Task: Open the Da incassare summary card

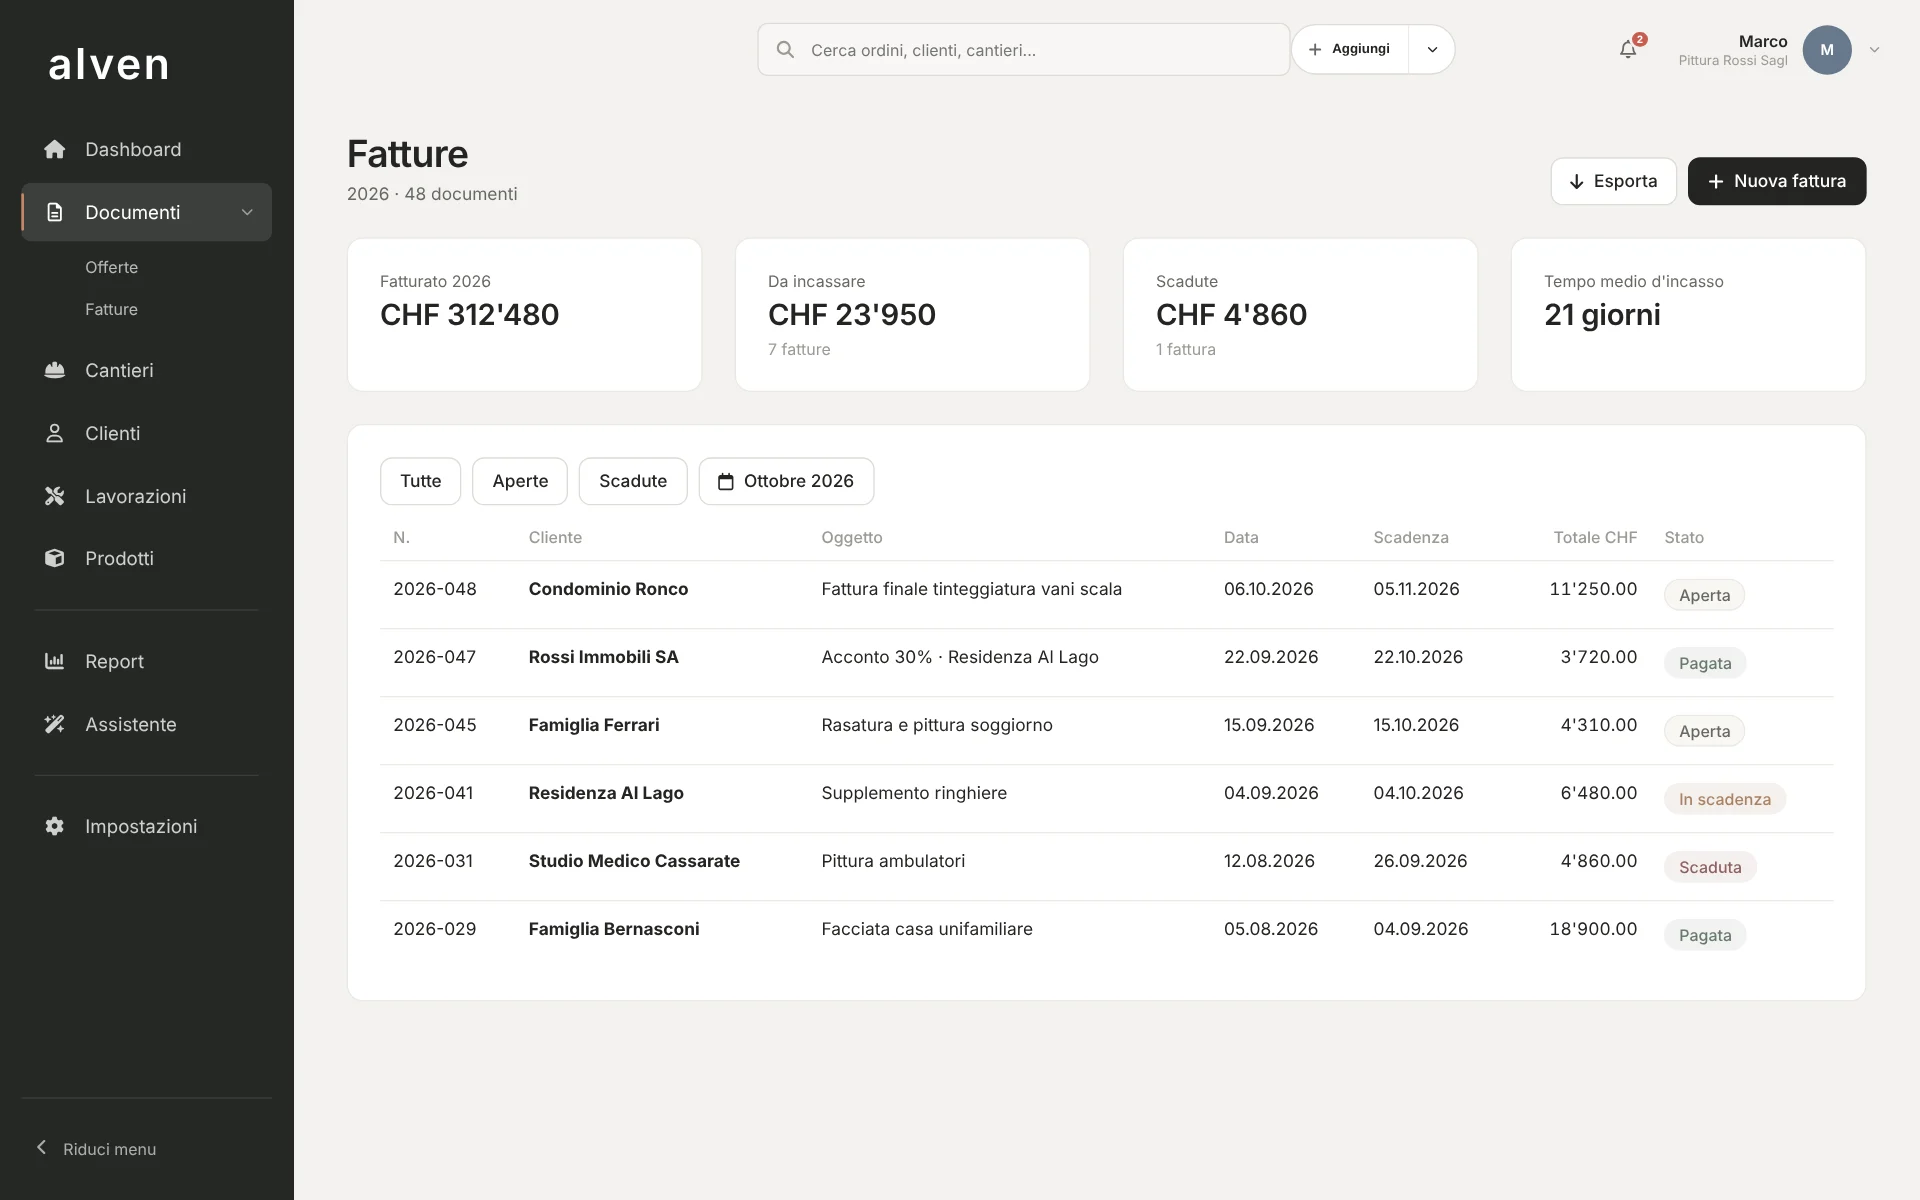Action: point(912,314)
